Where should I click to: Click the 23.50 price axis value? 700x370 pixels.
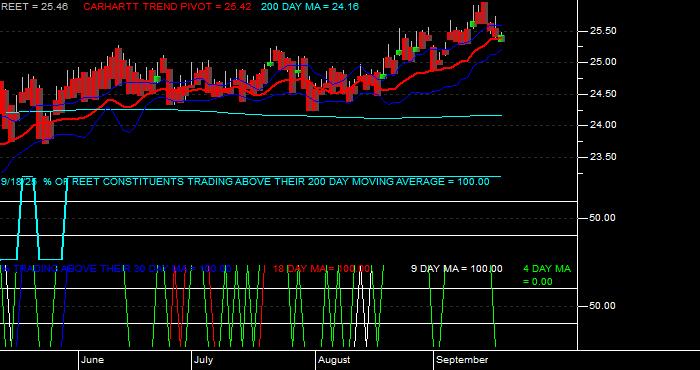click(604, 157)
